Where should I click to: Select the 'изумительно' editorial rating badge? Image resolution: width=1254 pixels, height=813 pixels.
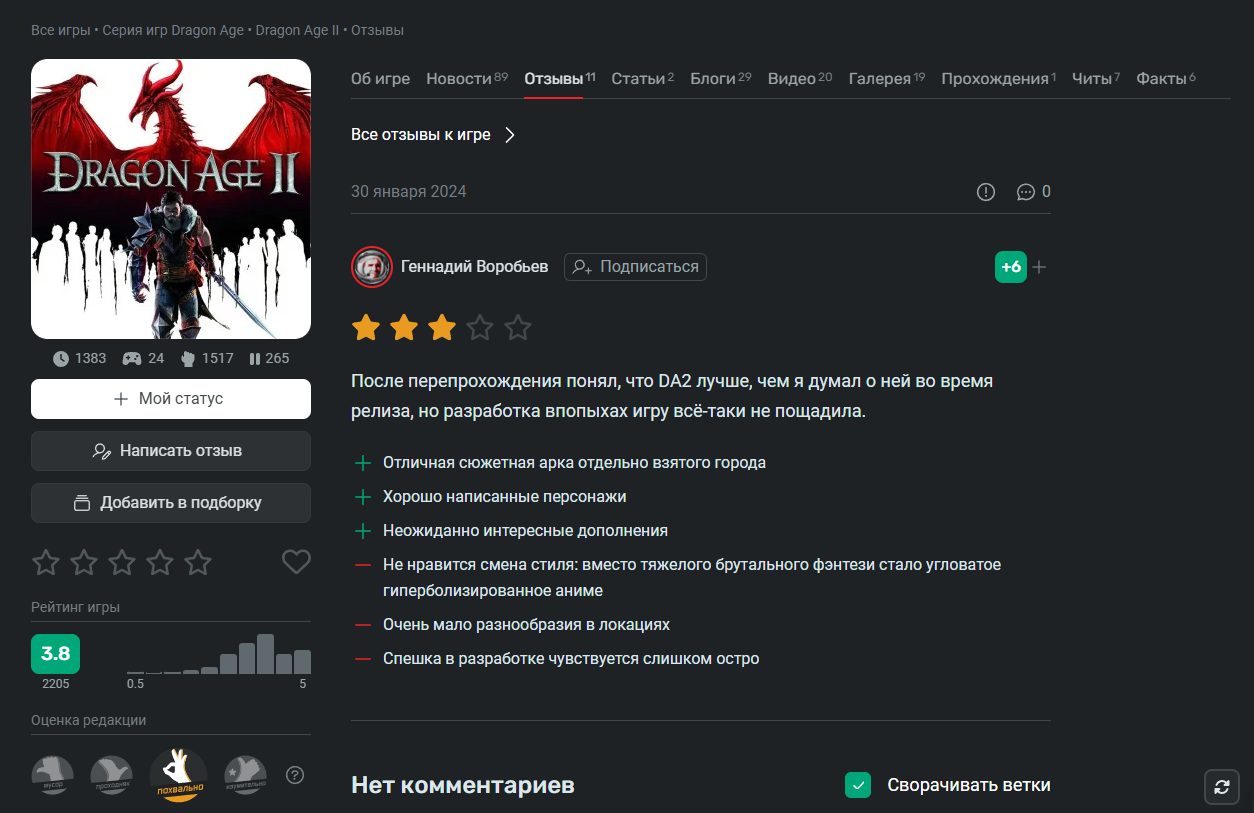245,775
